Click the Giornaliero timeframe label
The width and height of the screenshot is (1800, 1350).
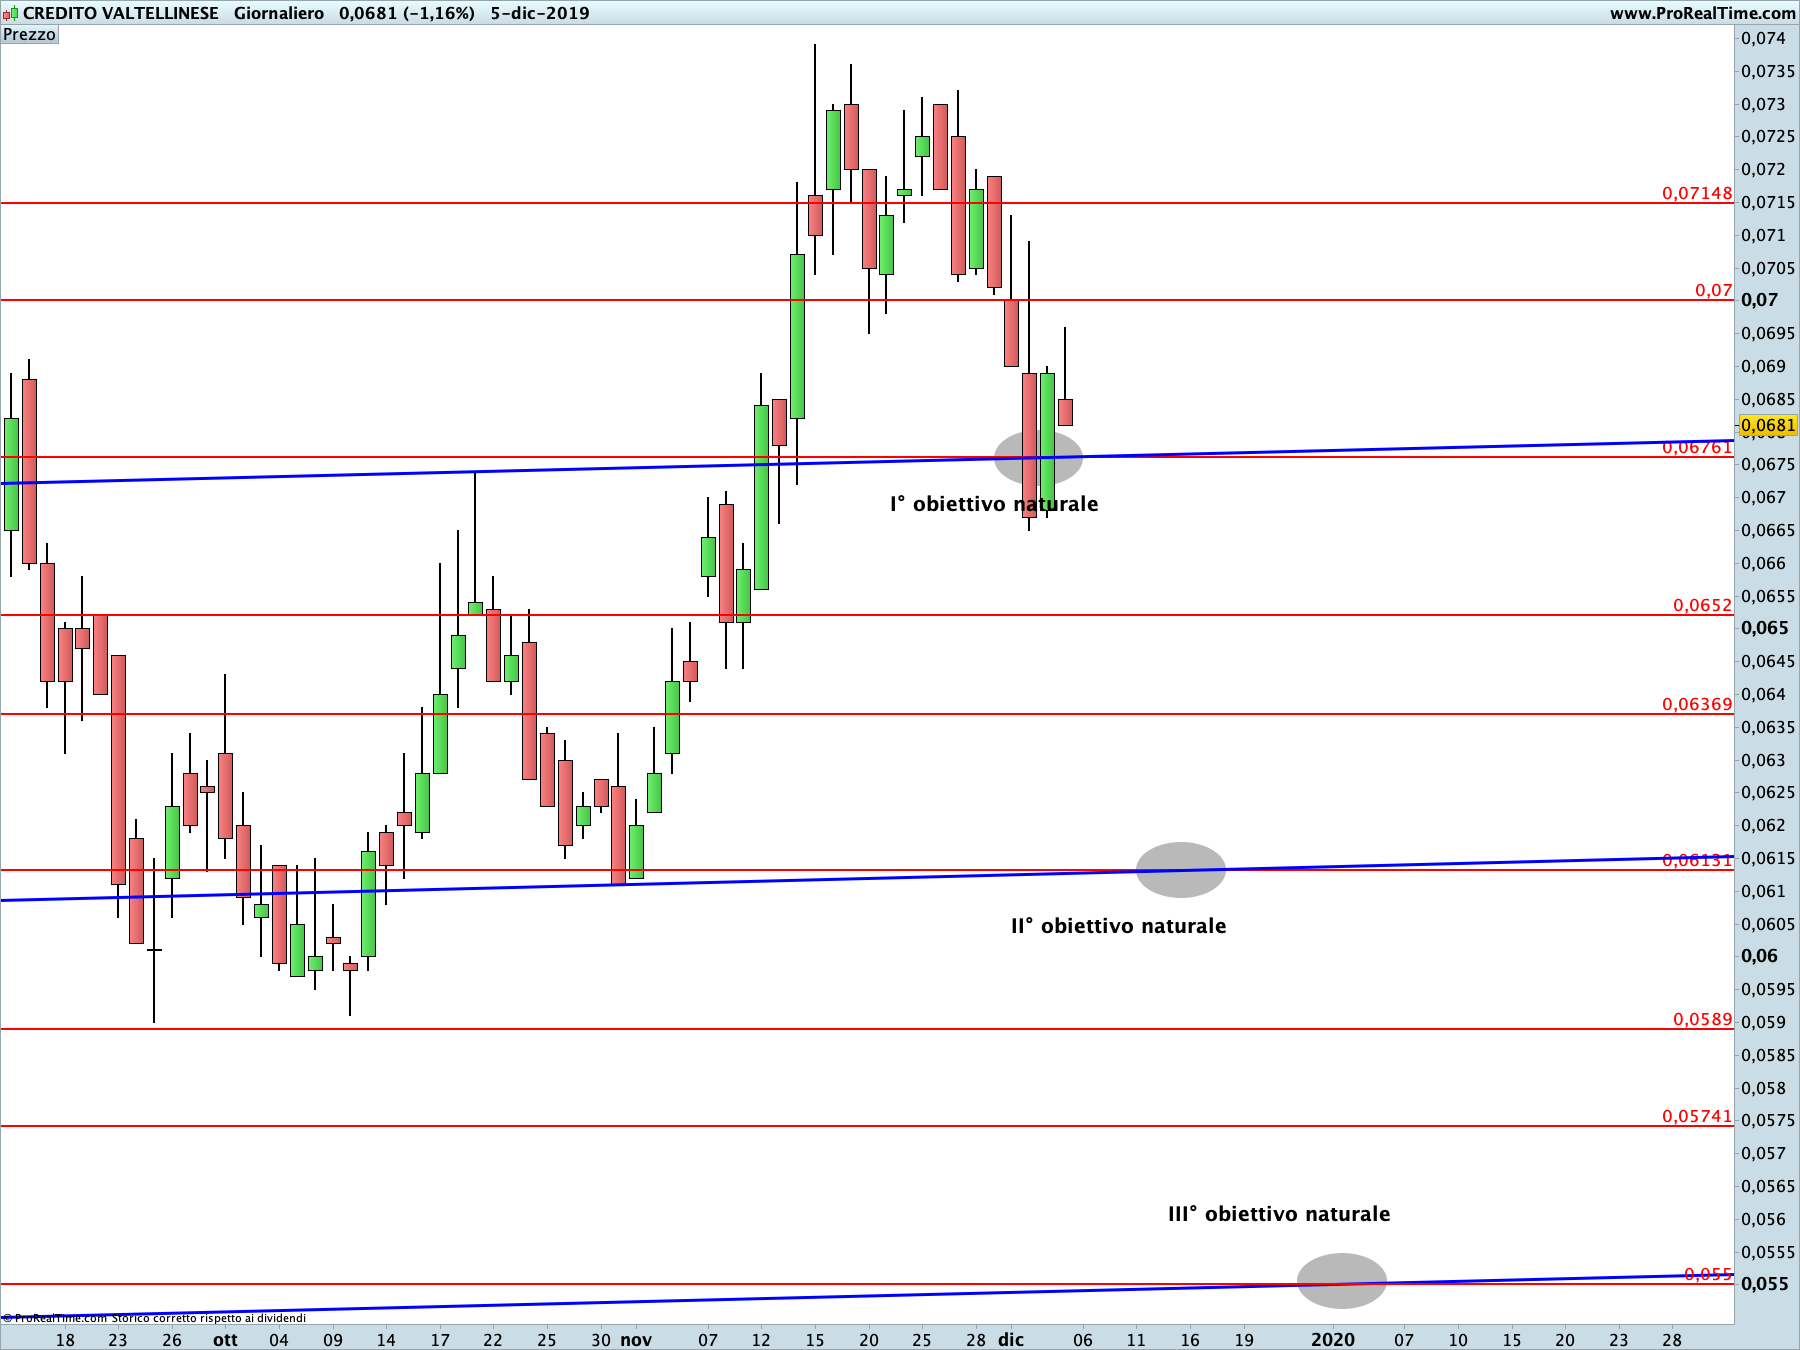pos(279,13)
